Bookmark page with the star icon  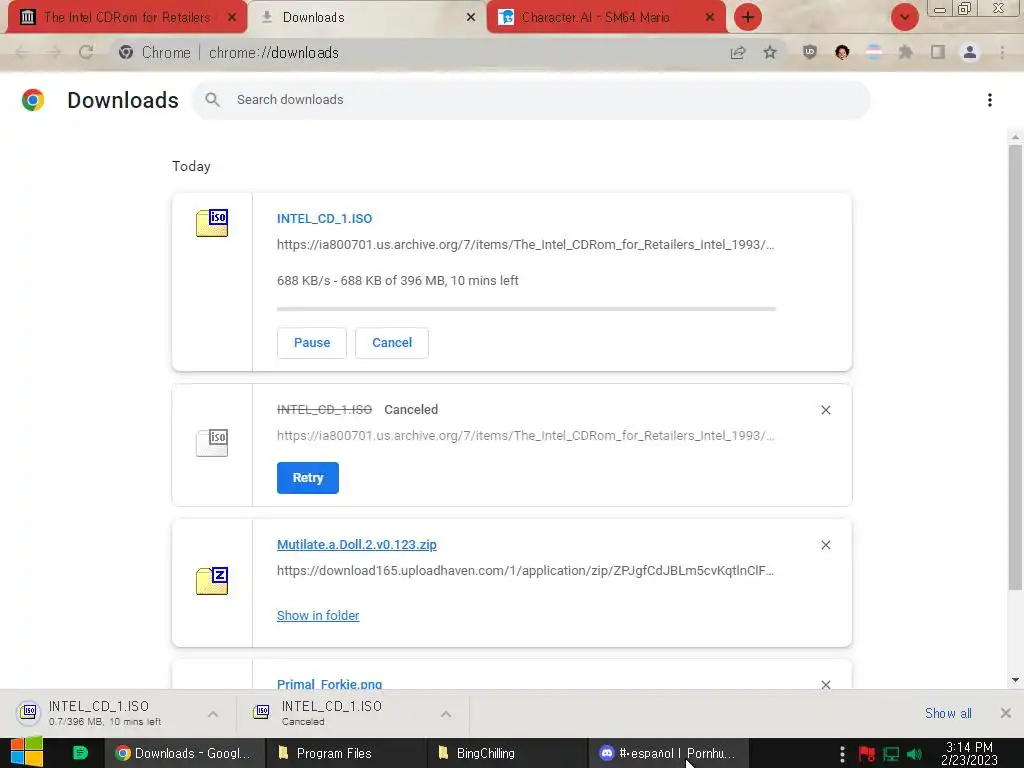click(x=770, y=52)
